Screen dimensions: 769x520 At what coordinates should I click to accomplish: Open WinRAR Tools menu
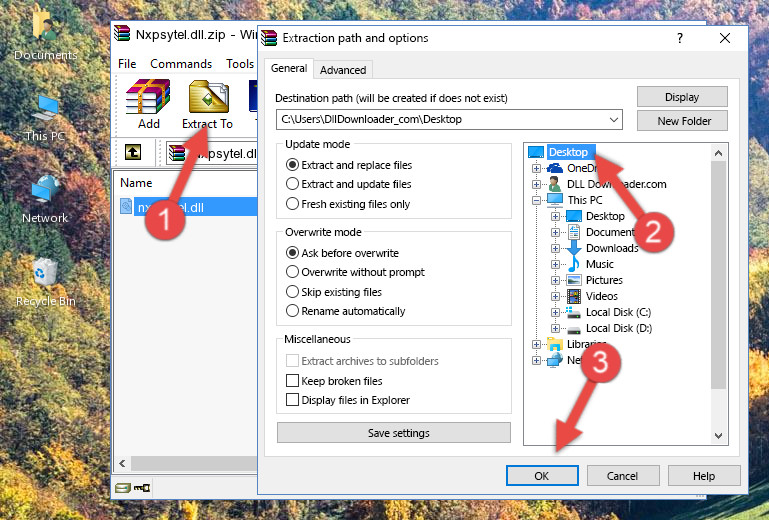240,64
